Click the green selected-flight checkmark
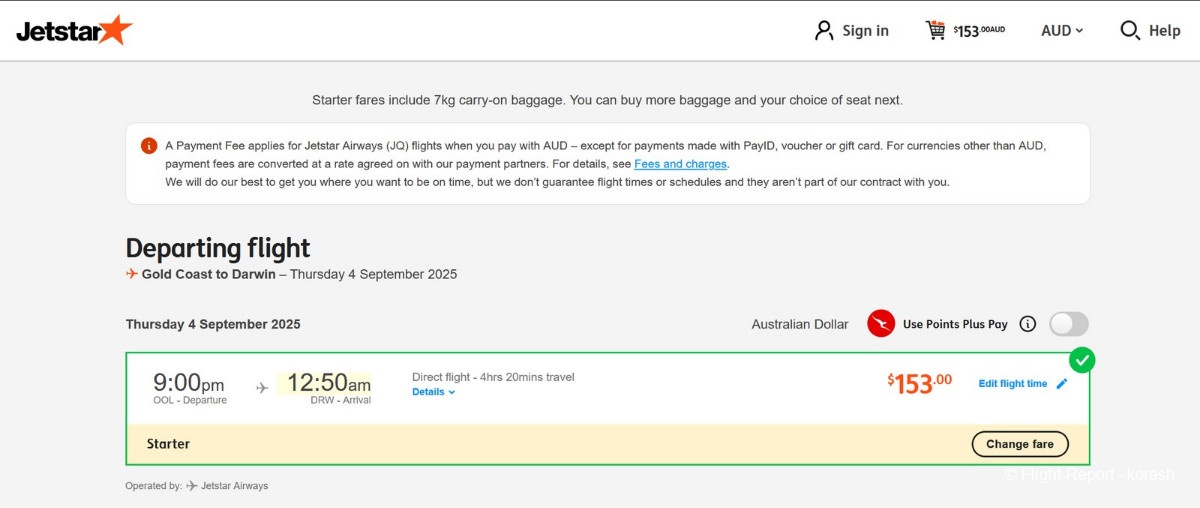 tap(1081, 359)
